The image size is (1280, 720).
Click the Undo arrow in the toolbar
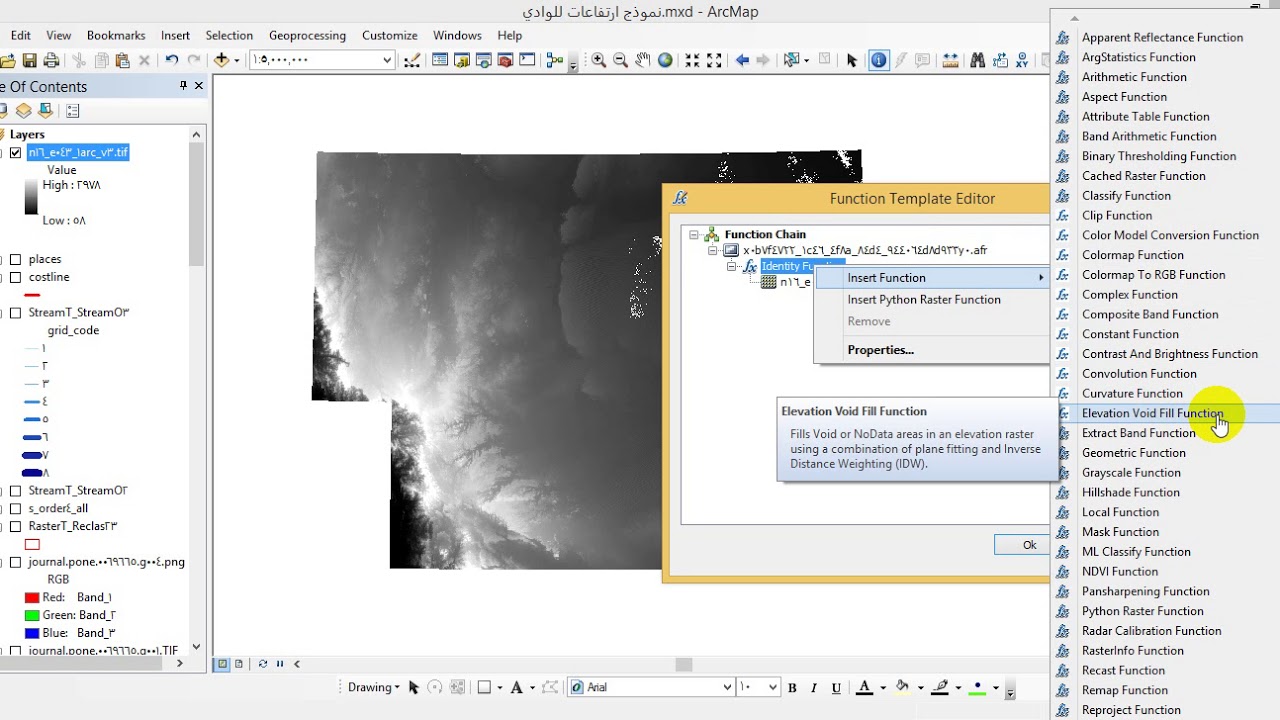(172, 60)
